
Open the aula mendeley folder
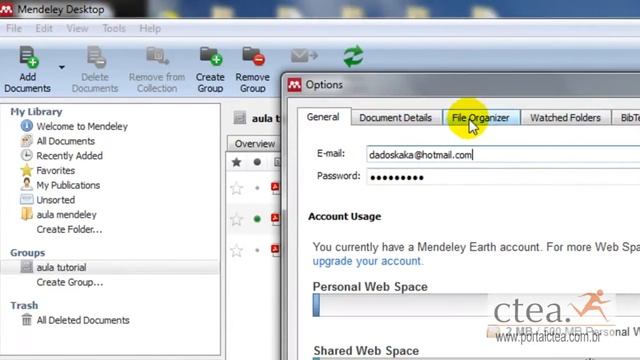(67, 215)
